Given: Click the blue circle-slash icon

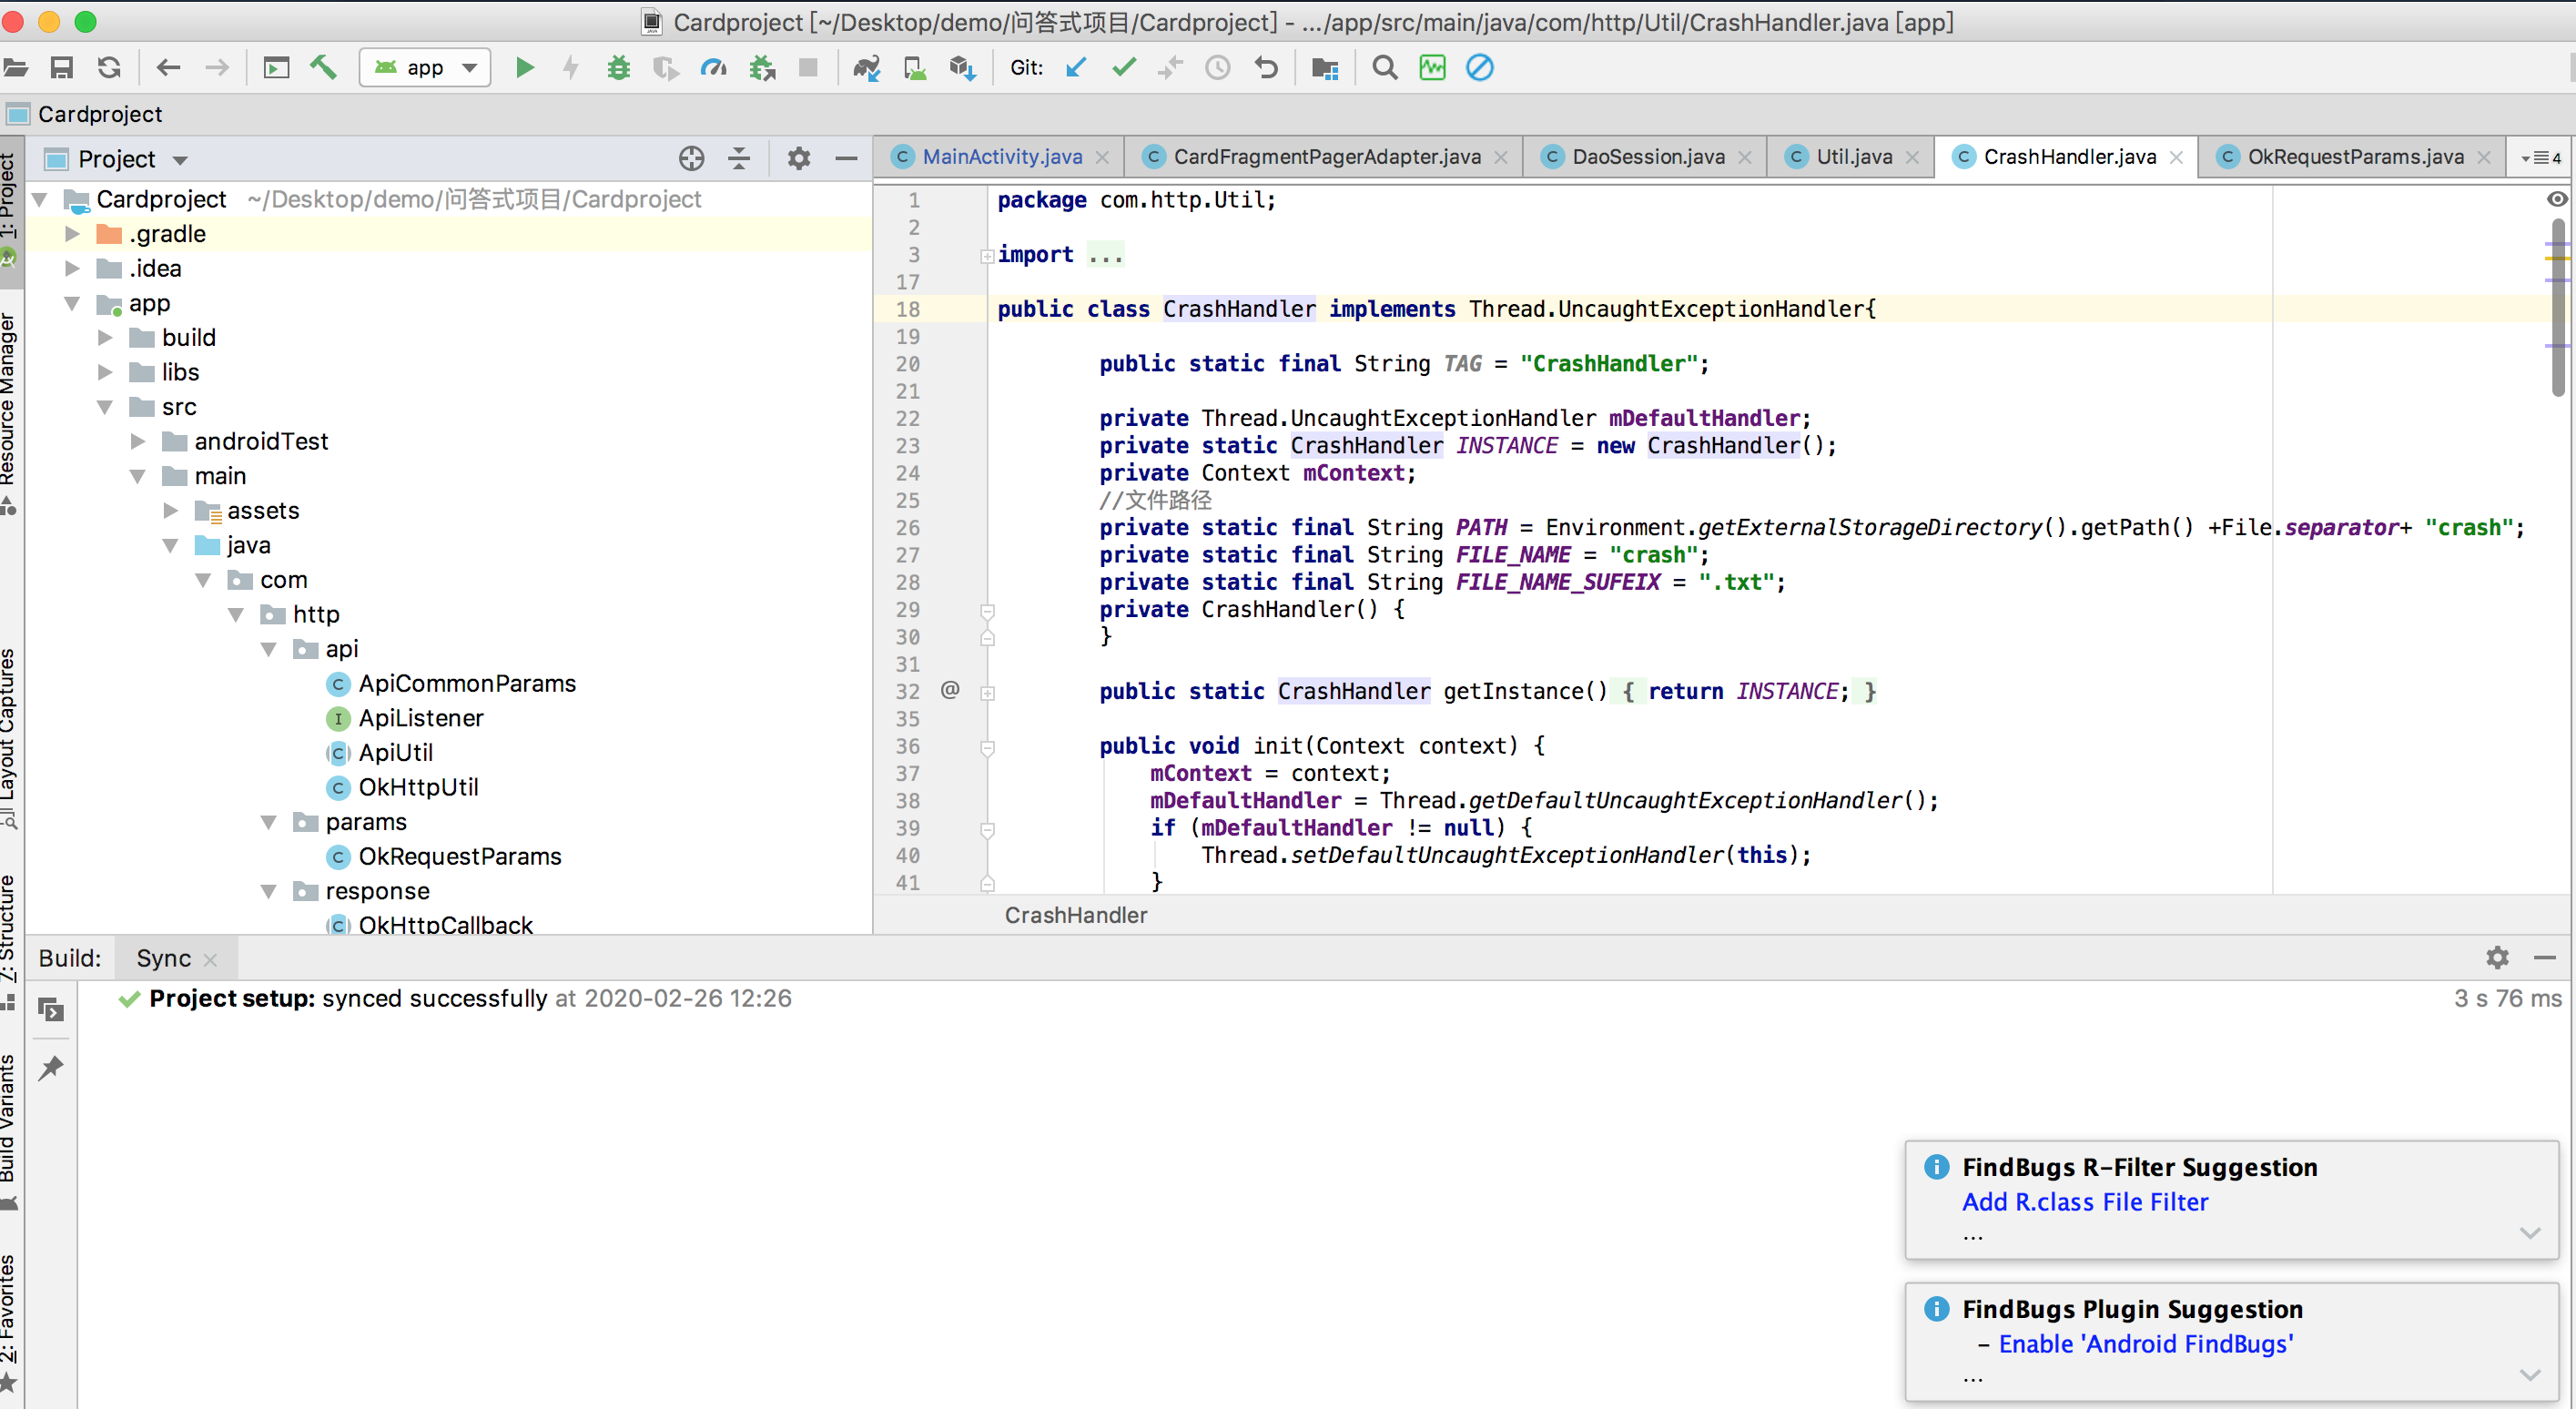Looking at the screenshot, I should tap(1480, 68).
